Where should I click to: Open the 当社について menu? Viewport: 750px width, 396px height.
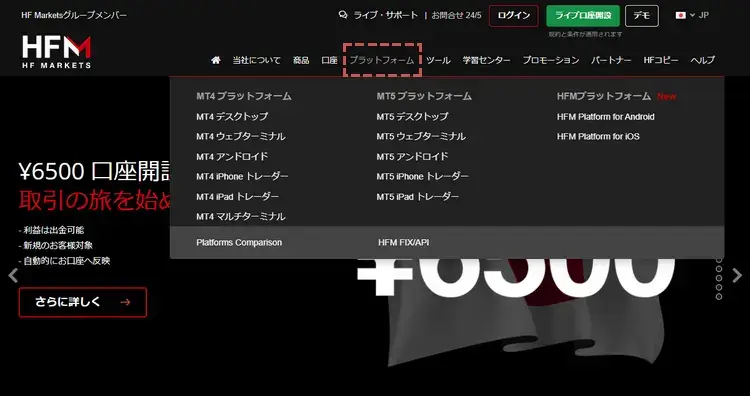click(256, 60)
